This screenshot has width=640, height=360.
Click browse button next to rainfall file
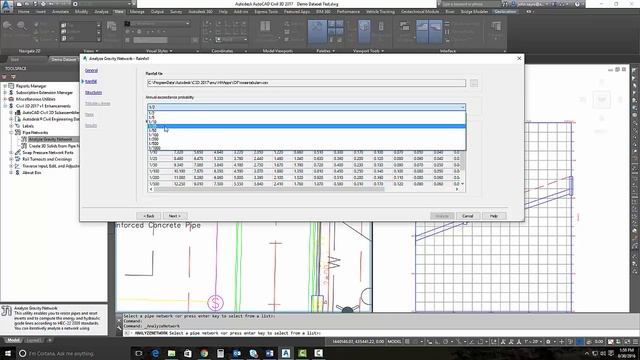point(474,83)
